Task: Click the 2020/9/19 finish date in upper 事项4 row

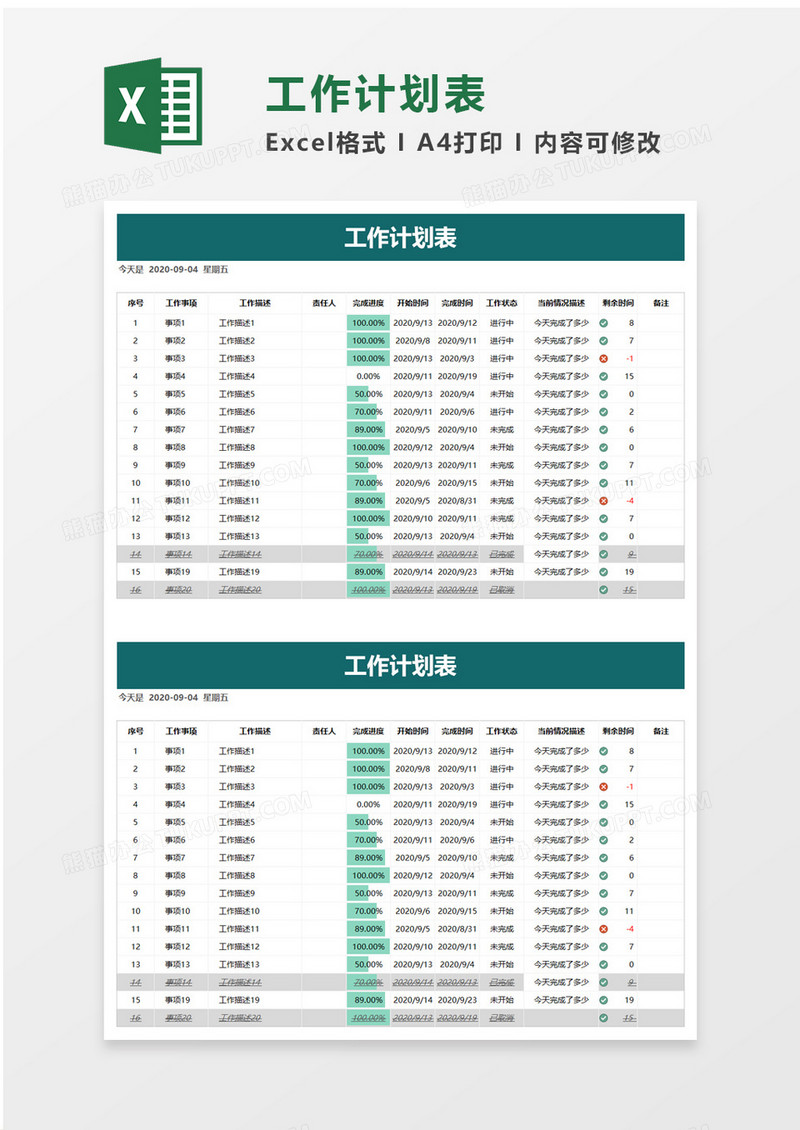Action: coord(458,376)
